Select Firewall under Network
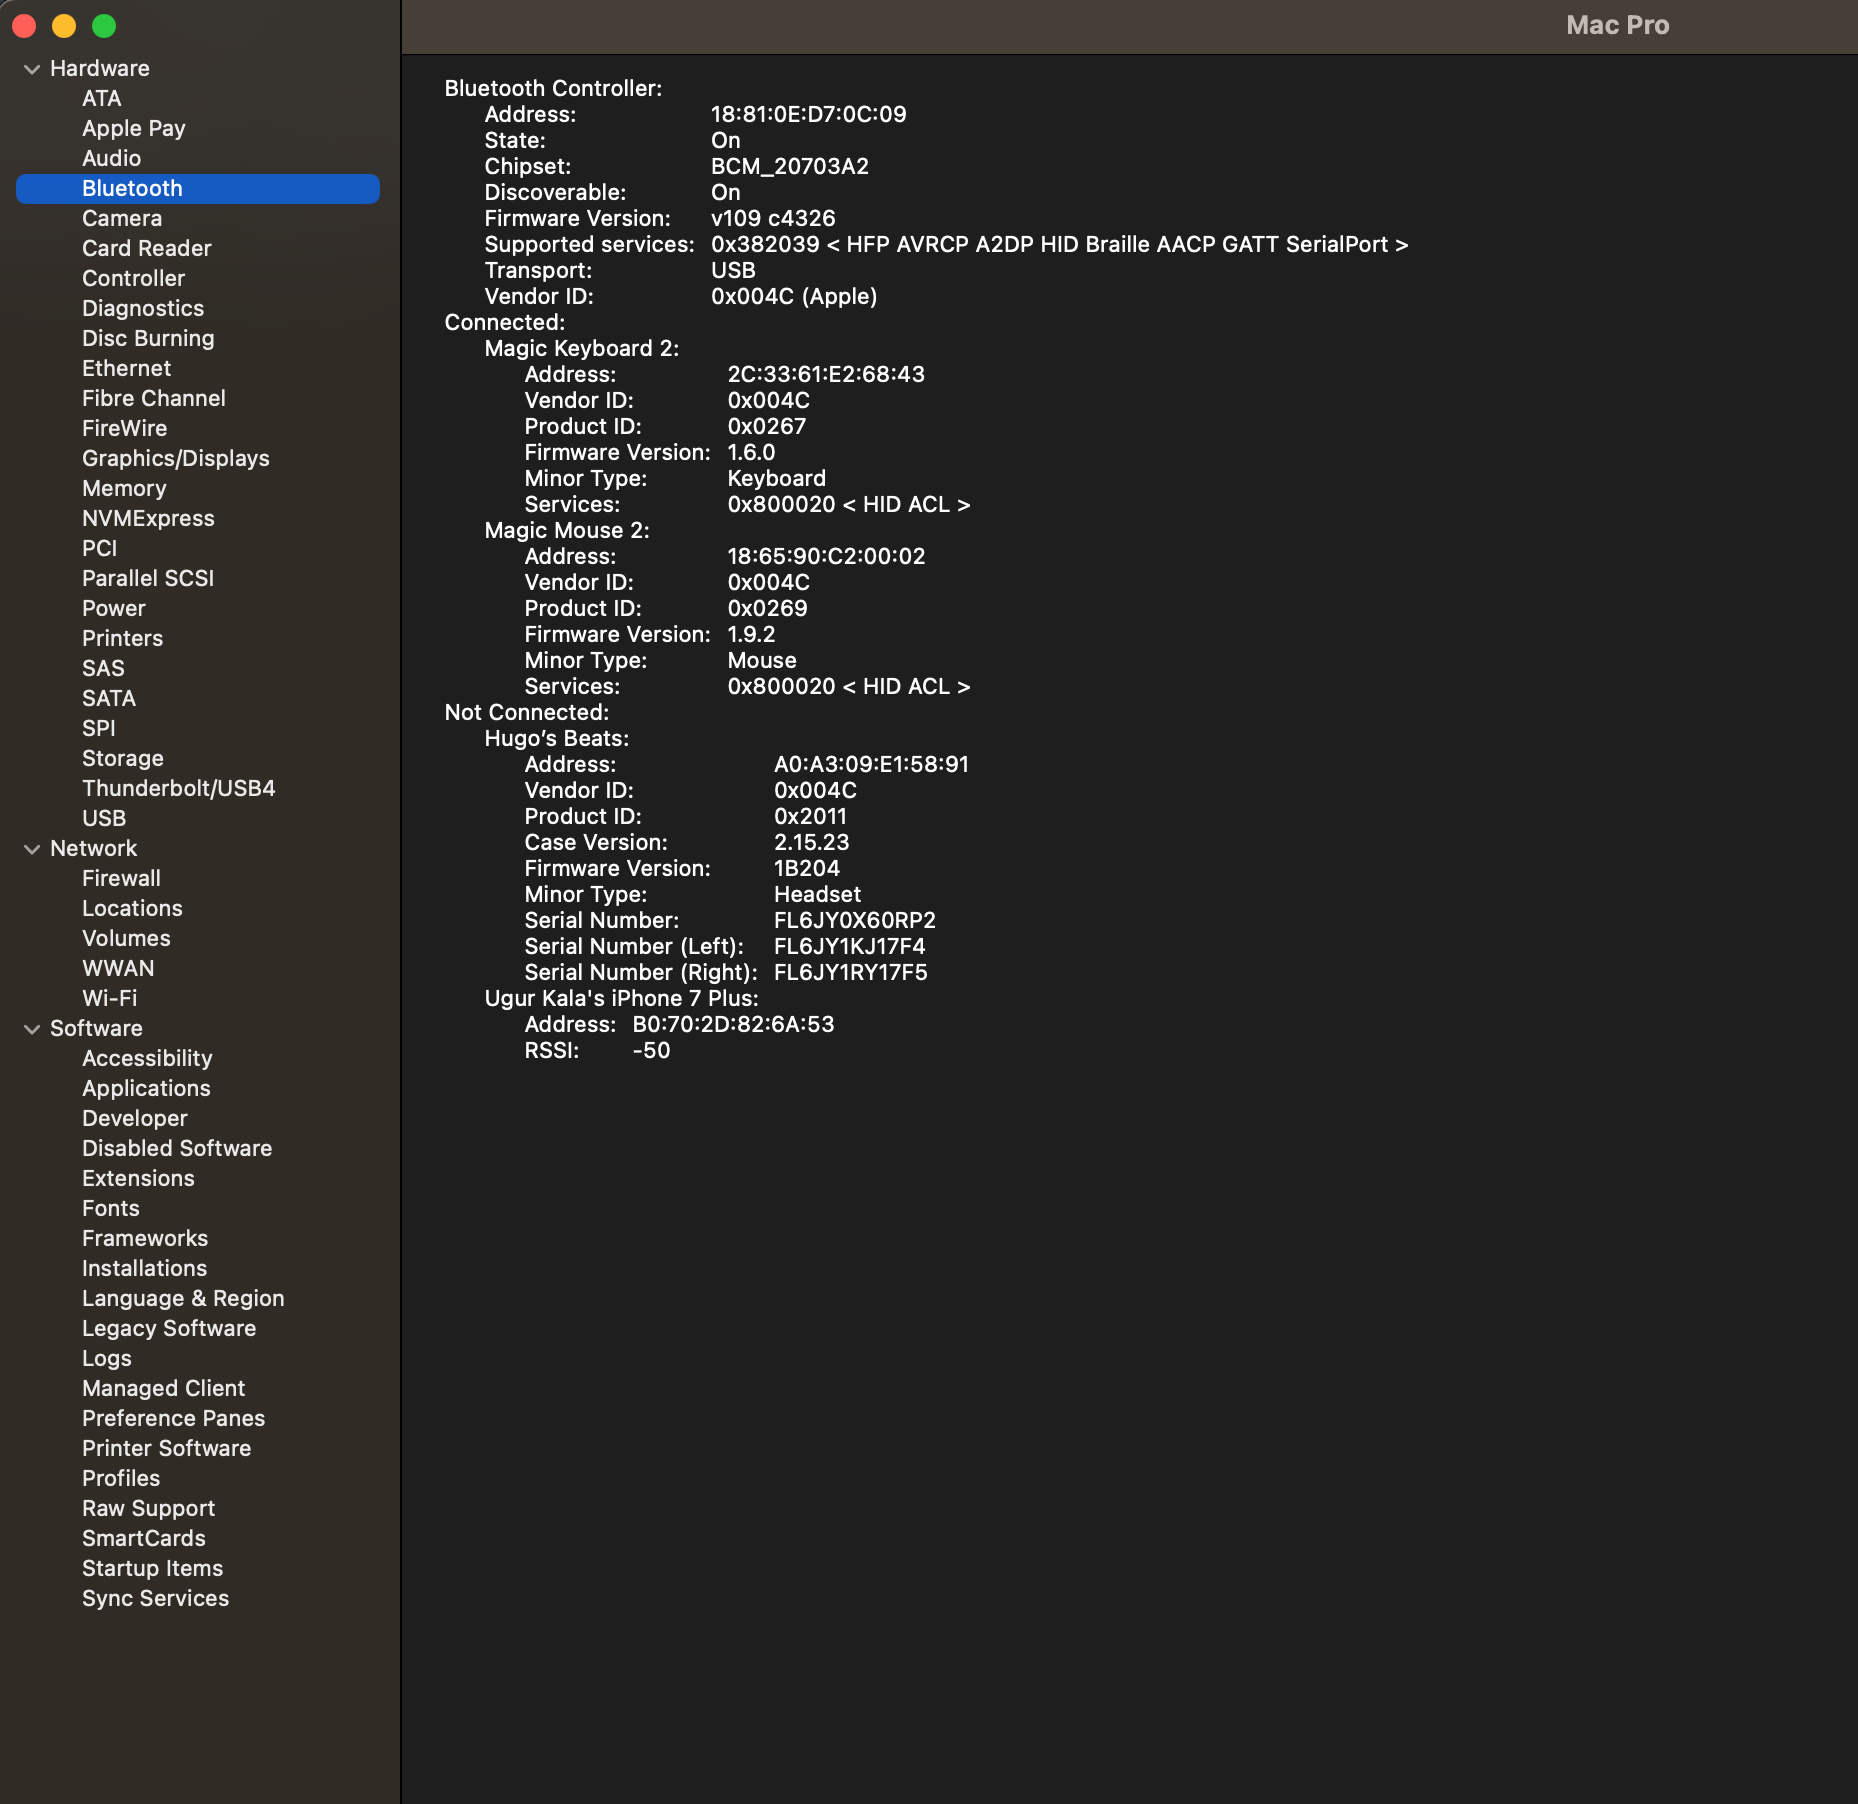 tap(122, 878)
